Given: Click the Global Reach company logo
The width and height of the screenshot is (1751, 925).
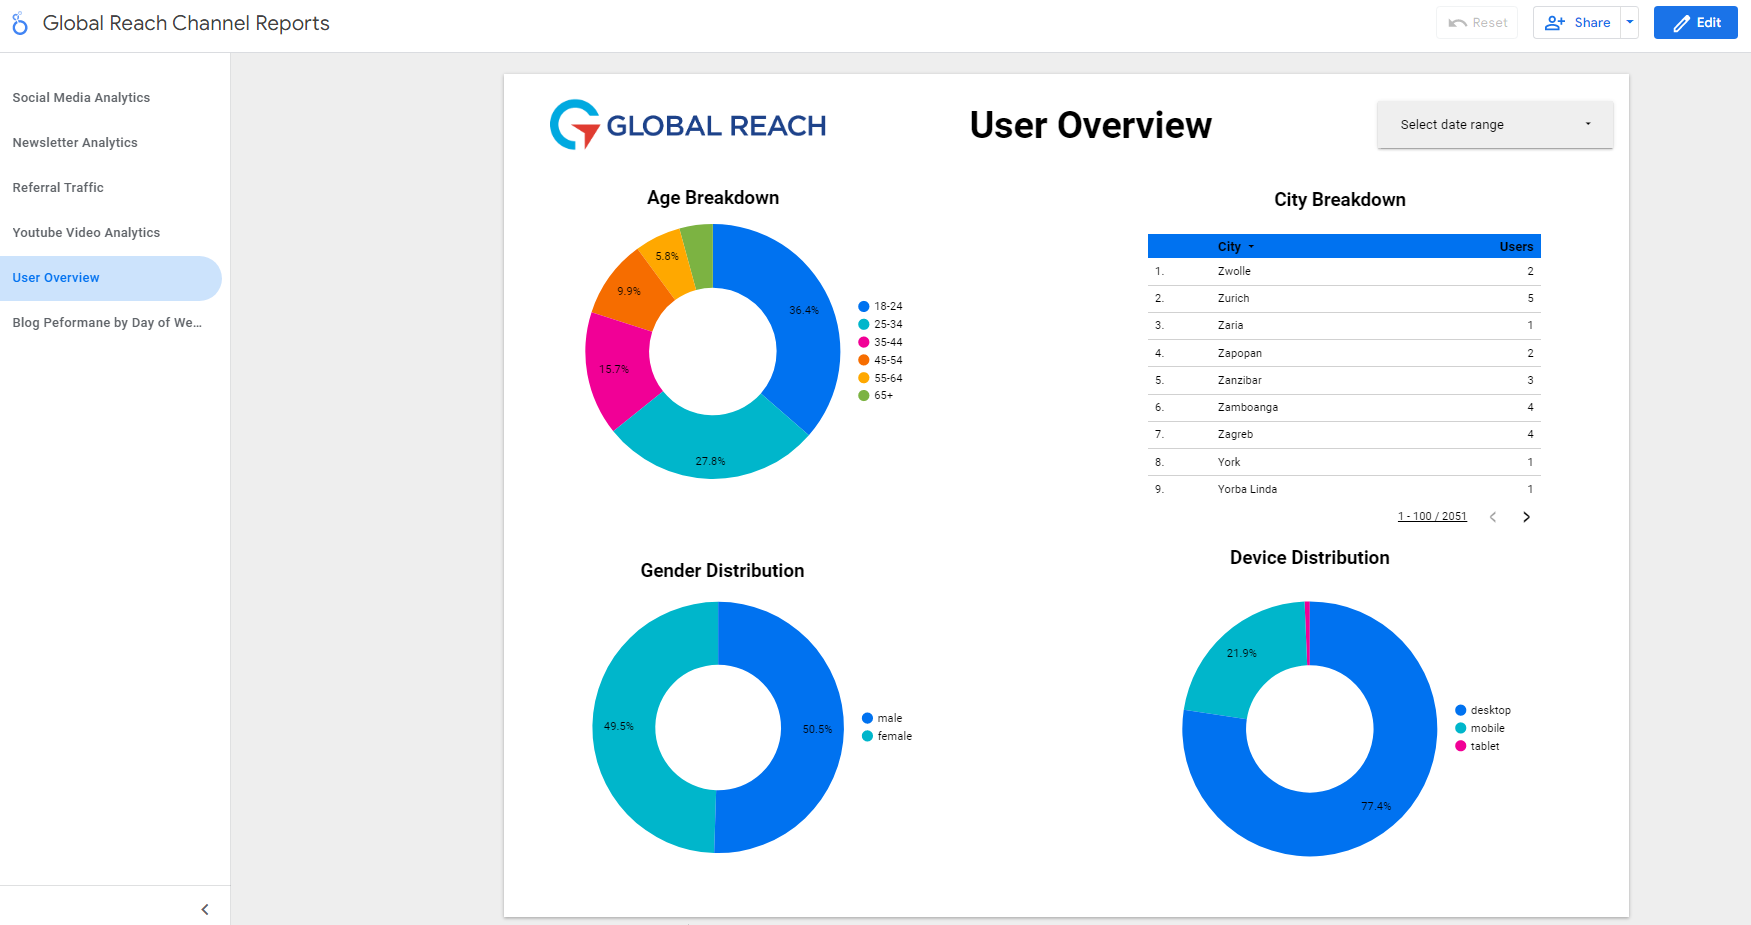Looking at the screenshot, I should [x=687, y=124].
